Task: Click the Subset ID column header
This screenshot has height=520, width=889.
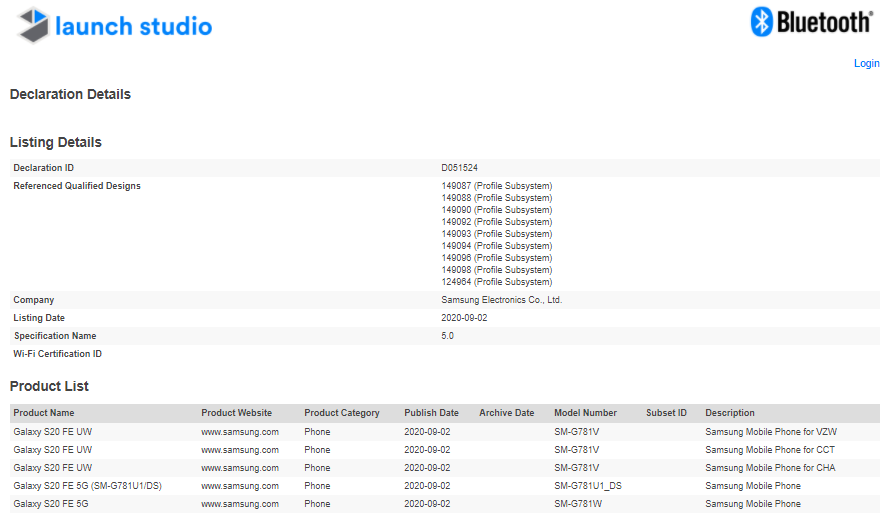Action: [x=666, y=413]
